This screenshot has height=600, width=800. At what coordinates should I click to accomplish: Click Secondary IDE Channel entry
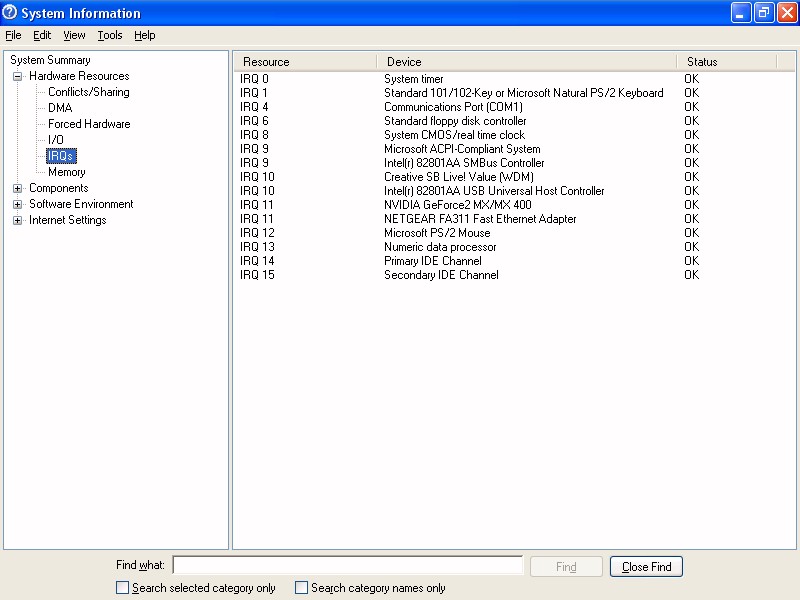click(441, 275)
